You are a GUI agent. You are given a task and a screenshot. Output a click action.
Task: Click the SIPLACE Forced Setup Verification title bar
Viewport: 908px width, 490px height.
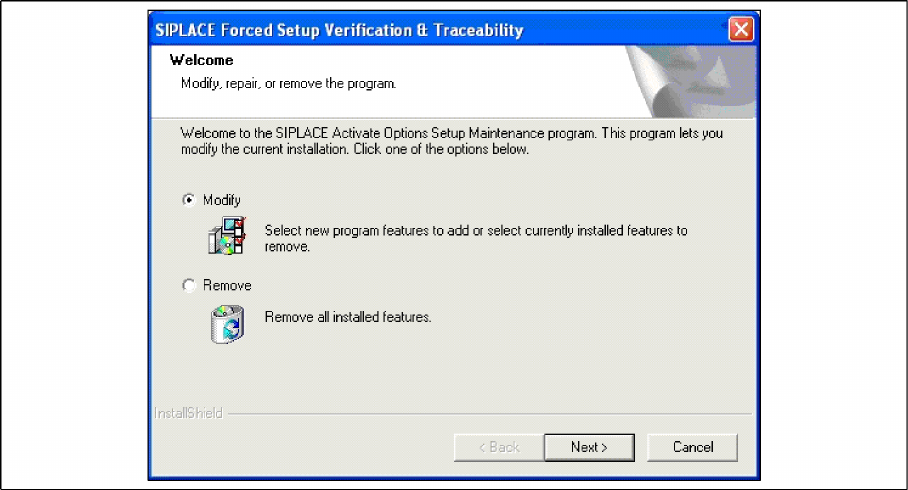pyautogui.click(x=440, y=30)
